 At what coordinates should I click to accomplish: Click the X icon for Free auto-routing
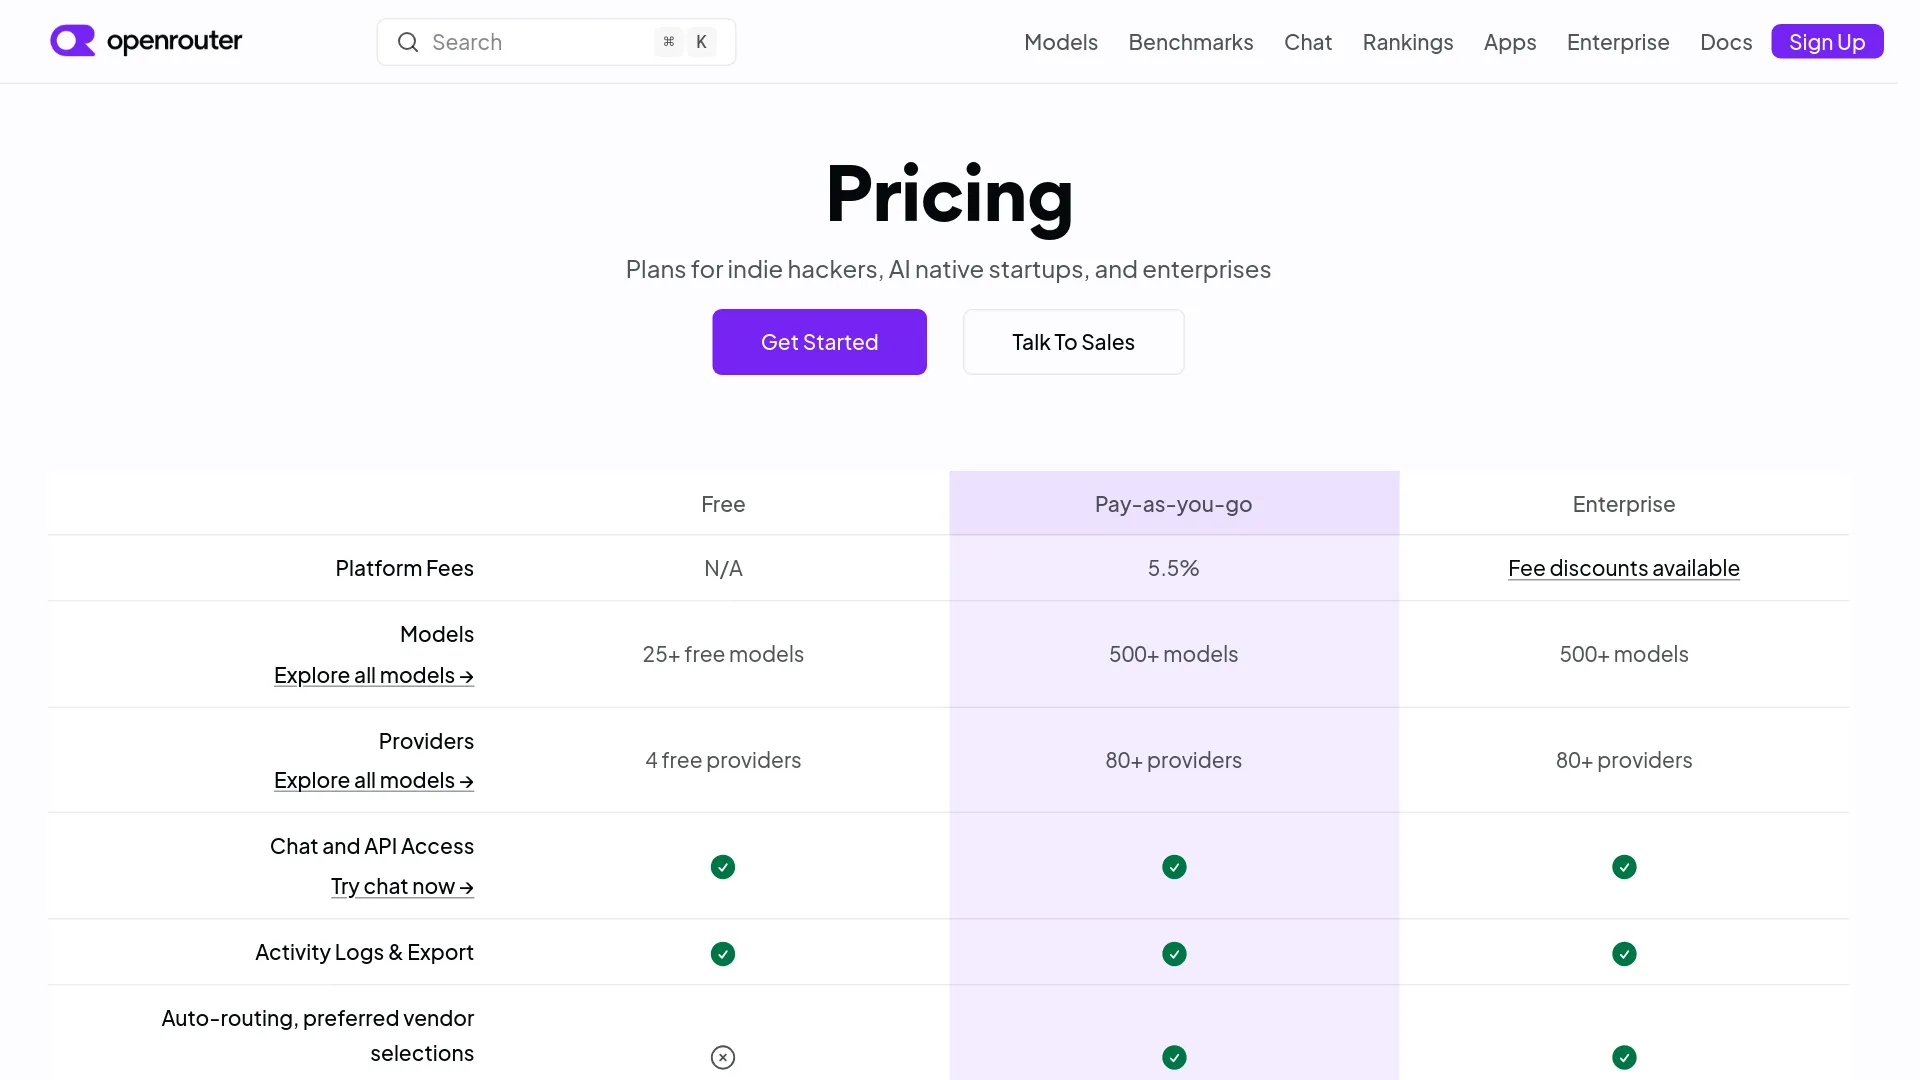coord(723,1057)
